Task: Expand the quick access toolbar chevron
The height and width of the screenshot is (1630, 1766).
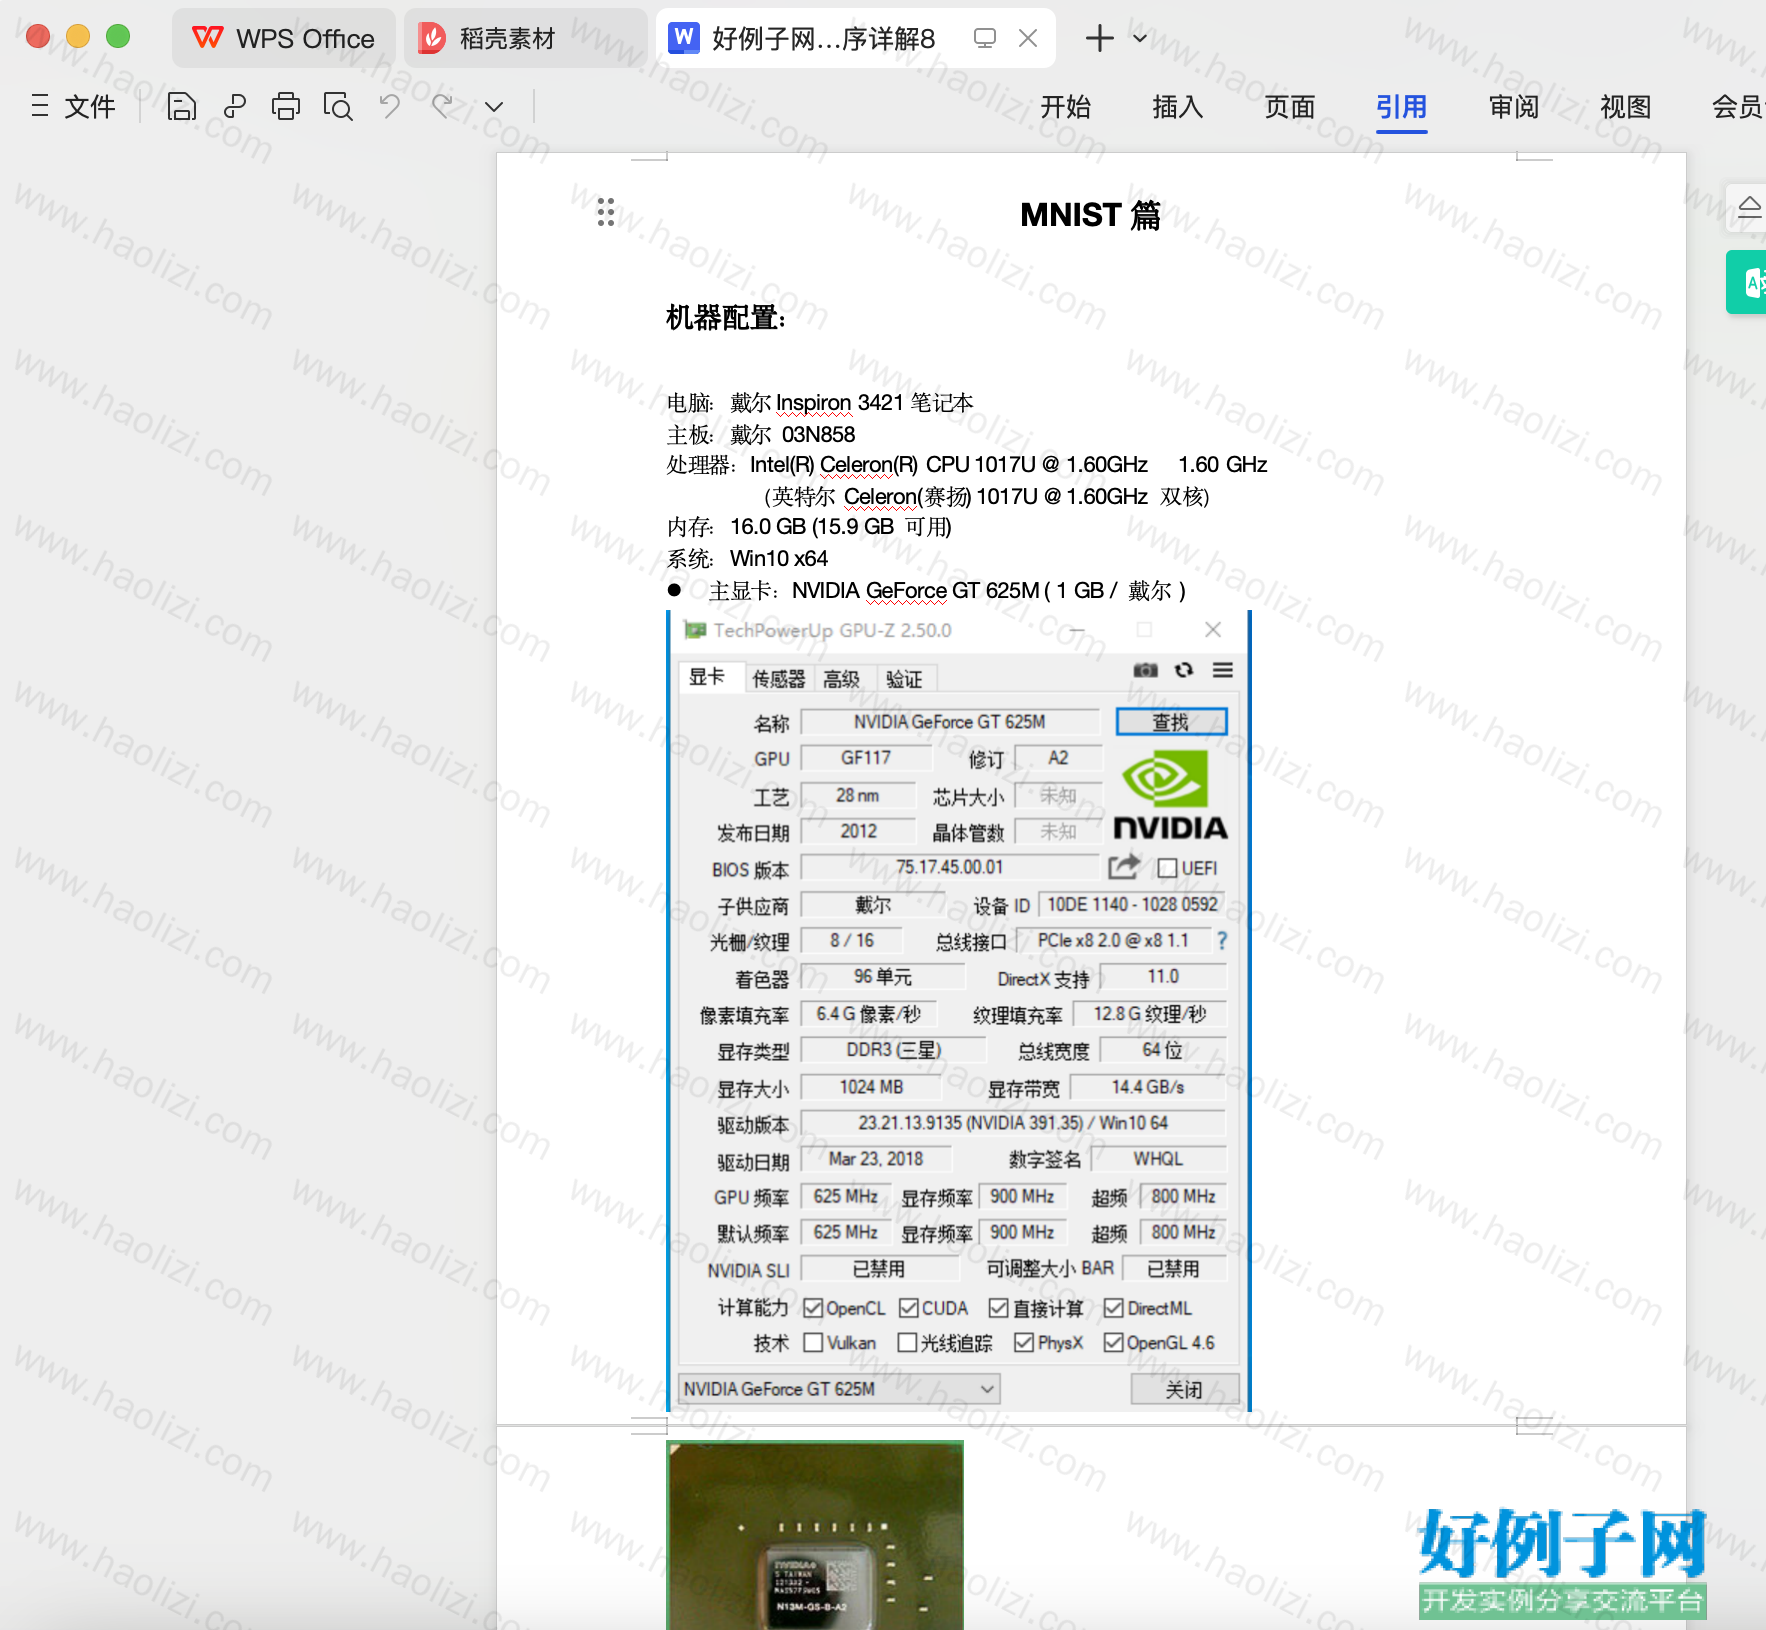Action: (494, 106)
